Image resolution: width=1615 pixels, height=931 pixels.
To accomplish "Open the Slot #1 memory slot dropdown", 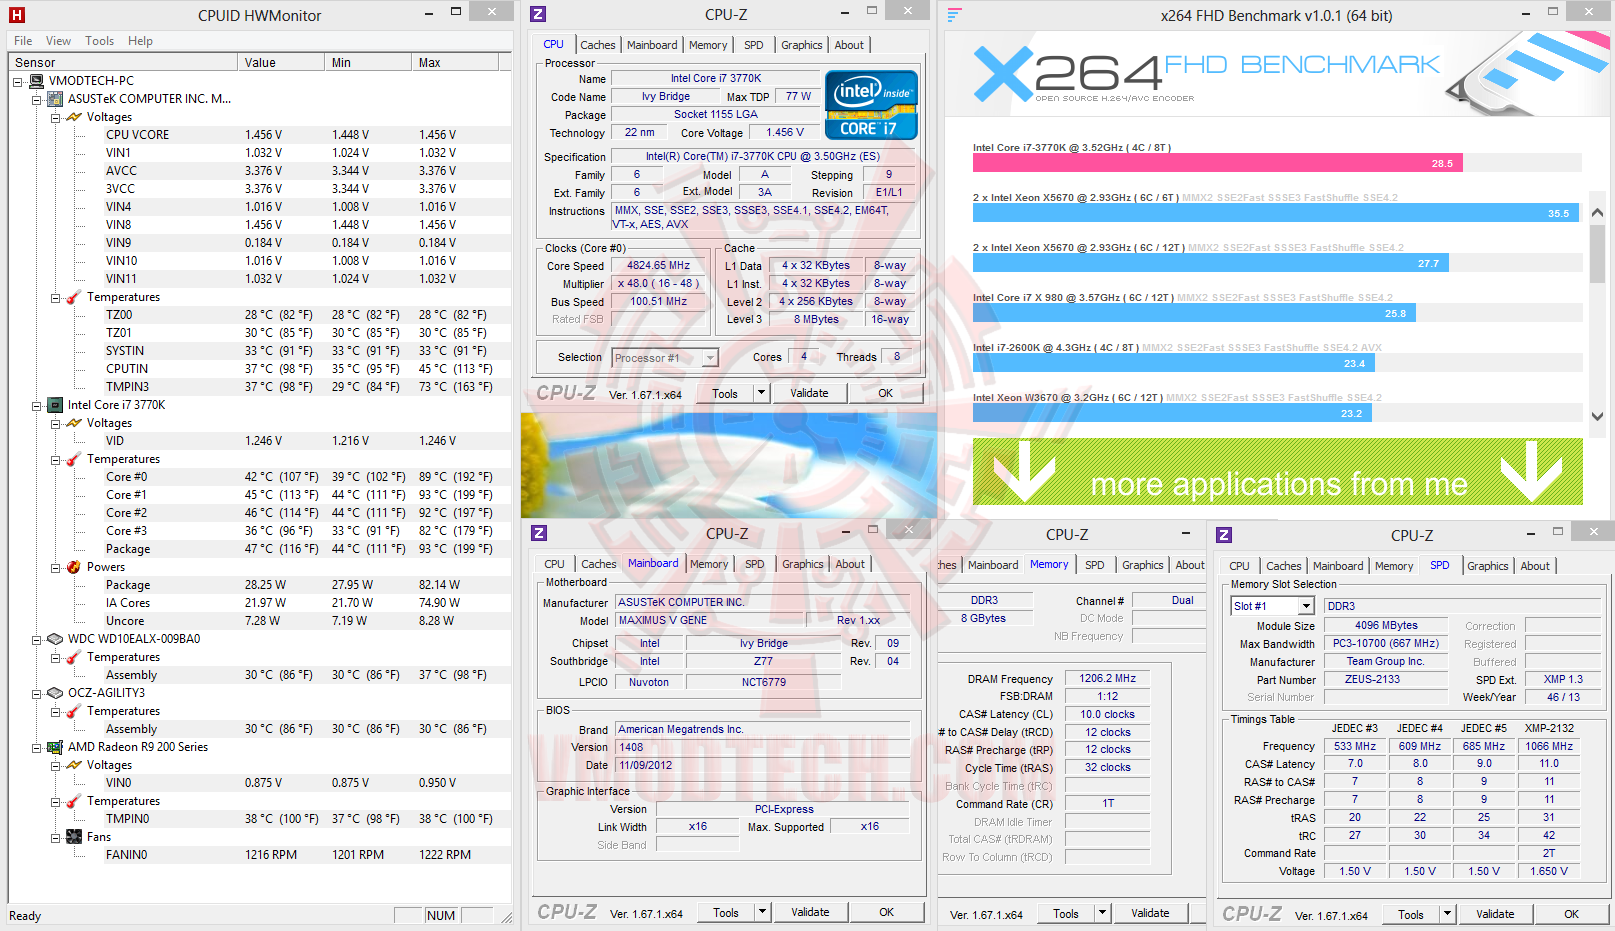I will point(1306,606).
